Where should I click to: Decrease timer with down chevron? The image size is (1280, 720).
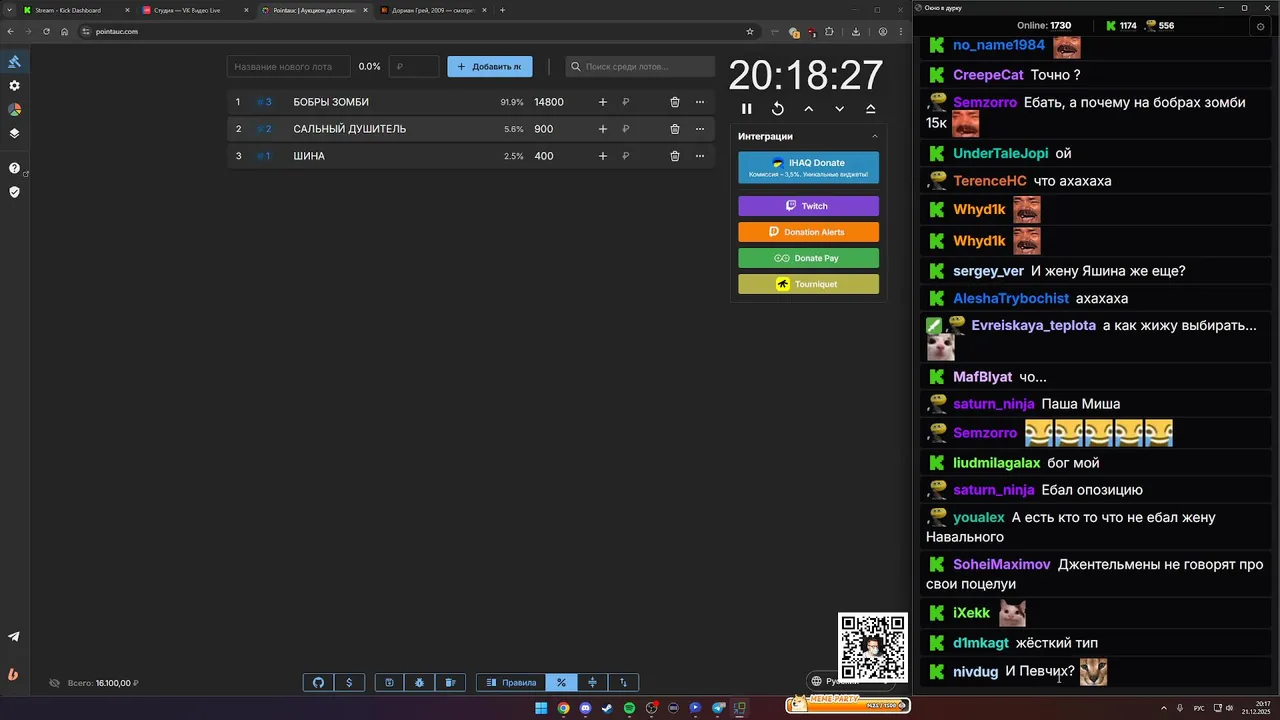(x=839, y=109)
